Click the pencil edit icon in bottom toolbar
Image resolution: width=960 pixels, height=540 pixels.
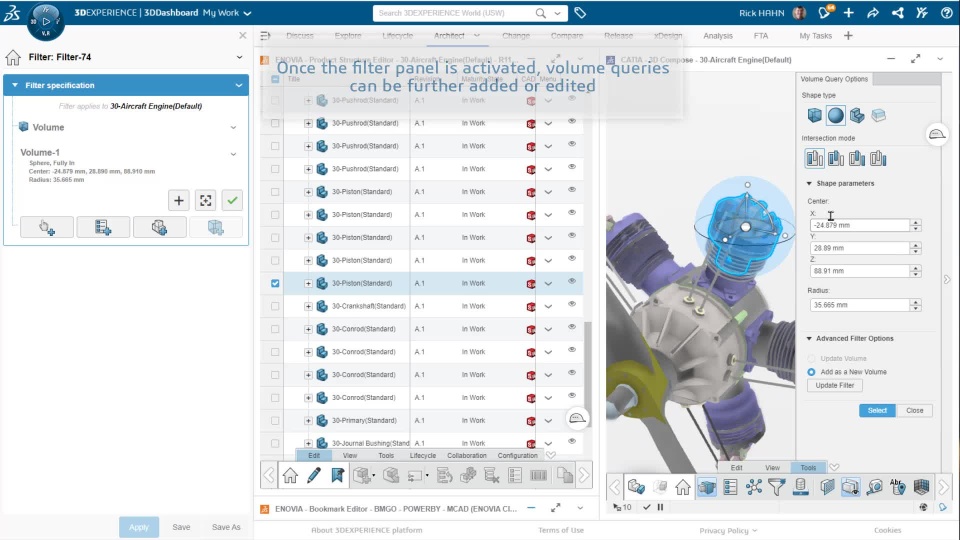click(x=314, y=475)
